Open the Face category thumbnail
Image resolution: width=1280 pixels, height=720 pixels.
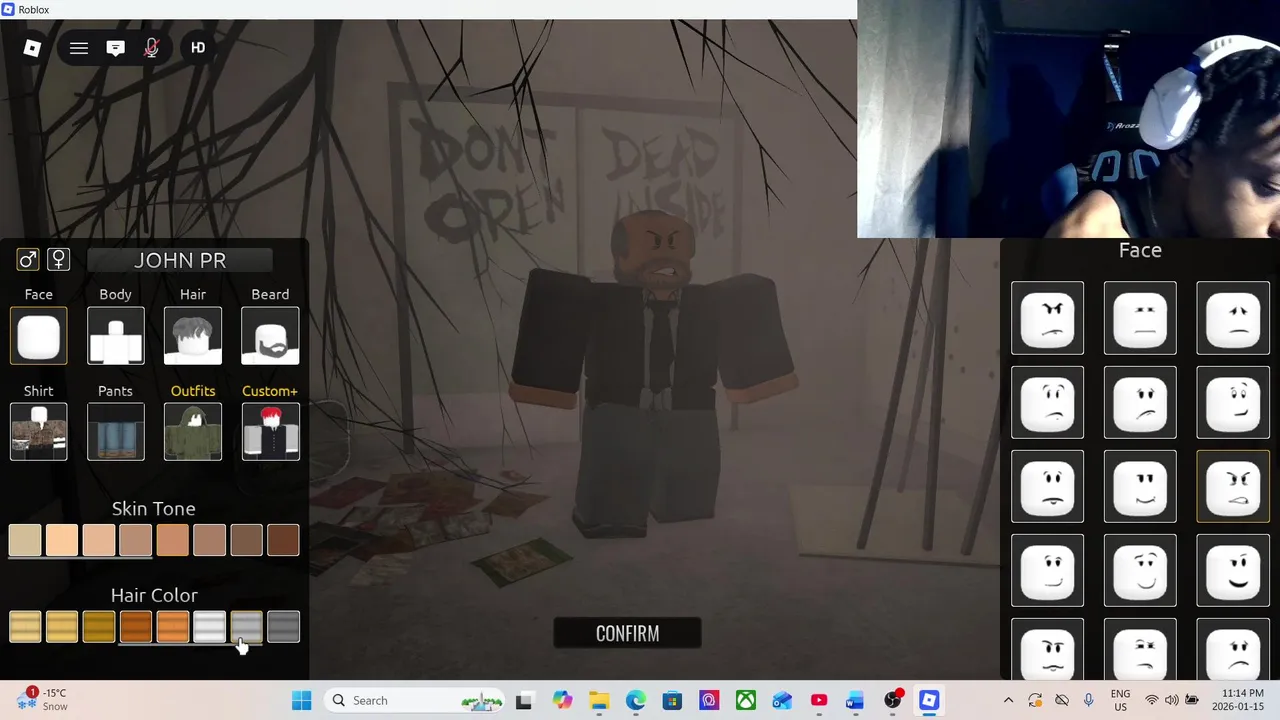tap(39, 335)
